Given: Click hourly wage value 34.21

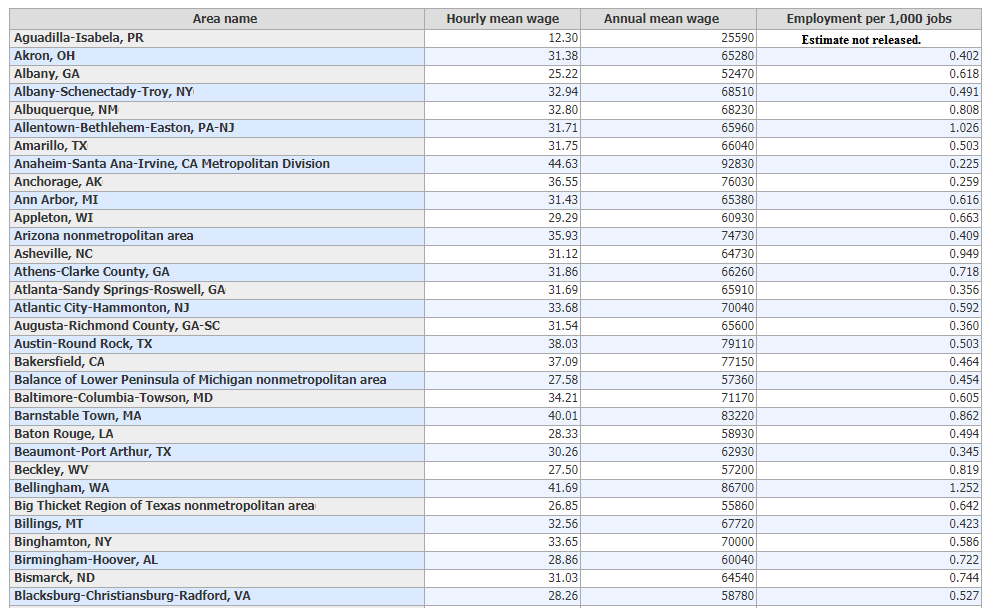Looking at the screenshot, I should (x=563, y=398).
